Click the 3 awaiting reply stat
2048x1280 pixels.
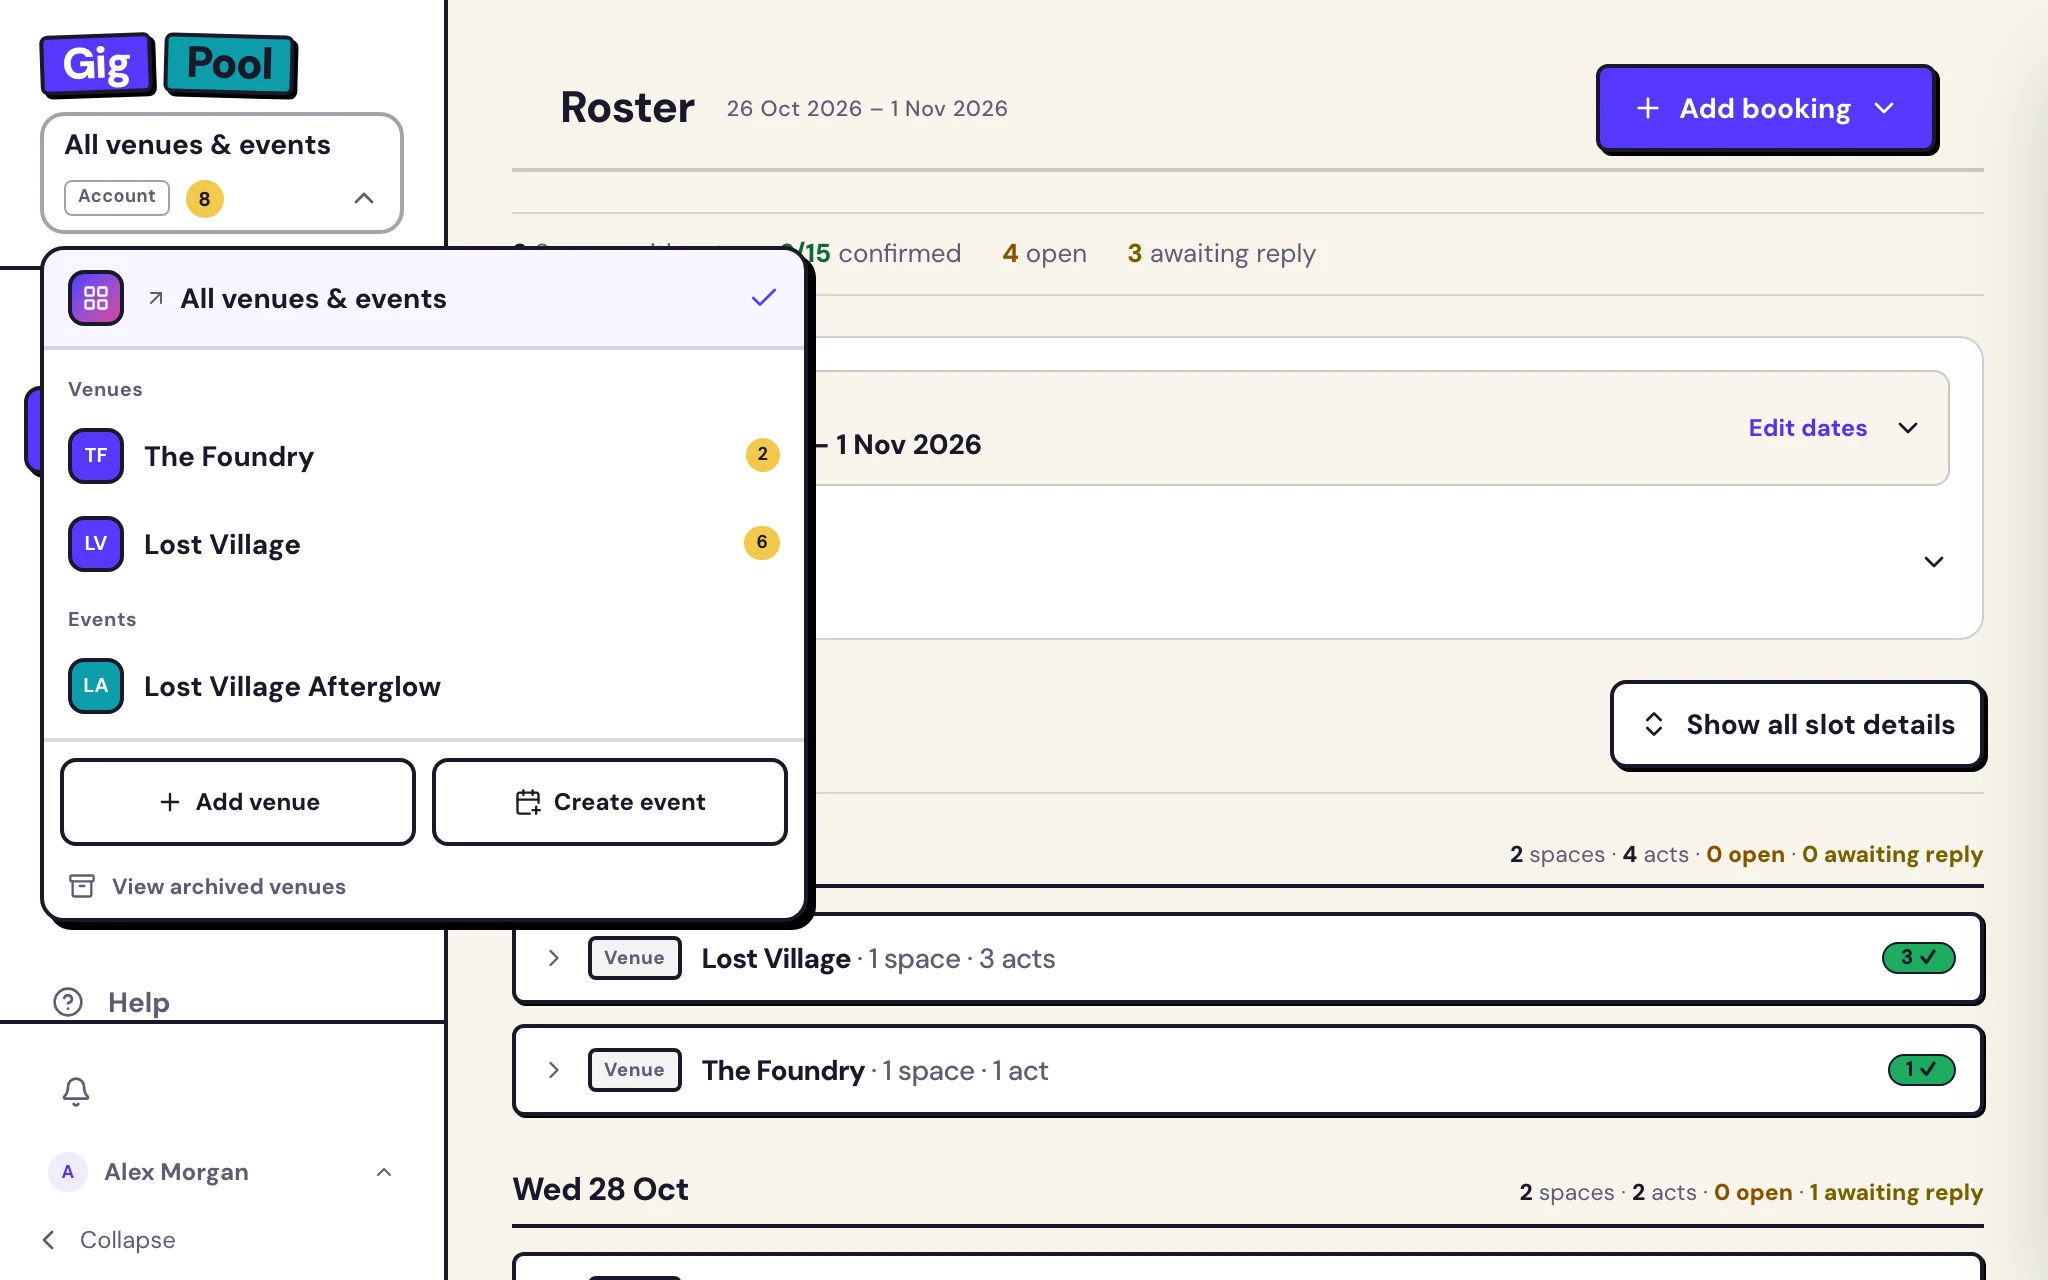click(1221, 254)
